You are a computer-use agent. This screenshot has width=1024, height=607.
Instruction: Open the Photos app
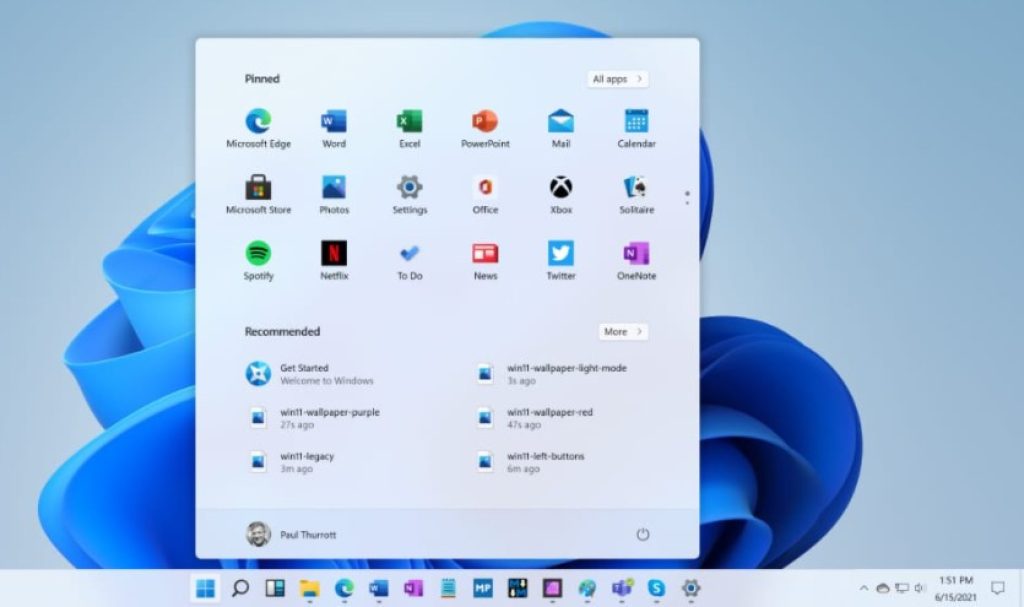tap(334, 195)
